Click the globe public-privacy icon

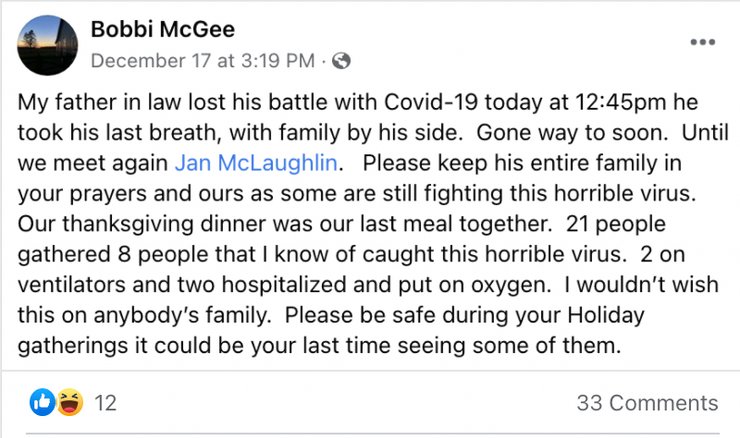(341, 61)
